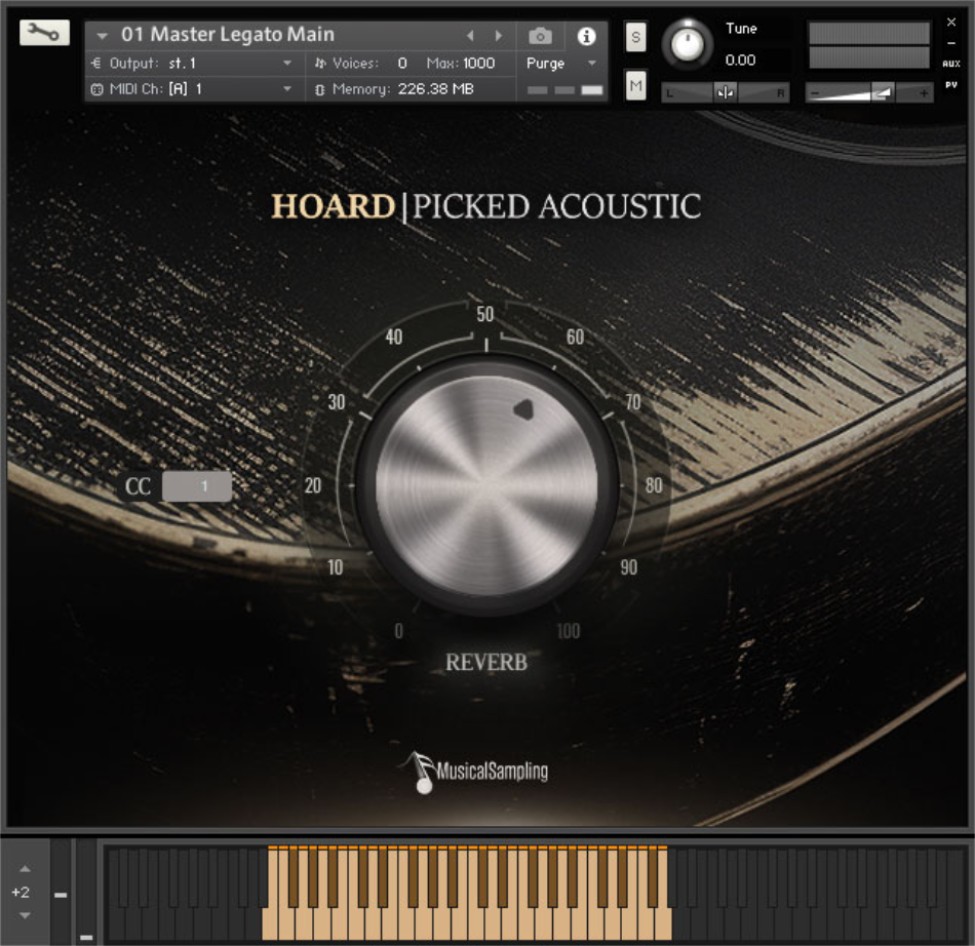
Task: Click the snapshot camera icon
Action: point(540,34)
